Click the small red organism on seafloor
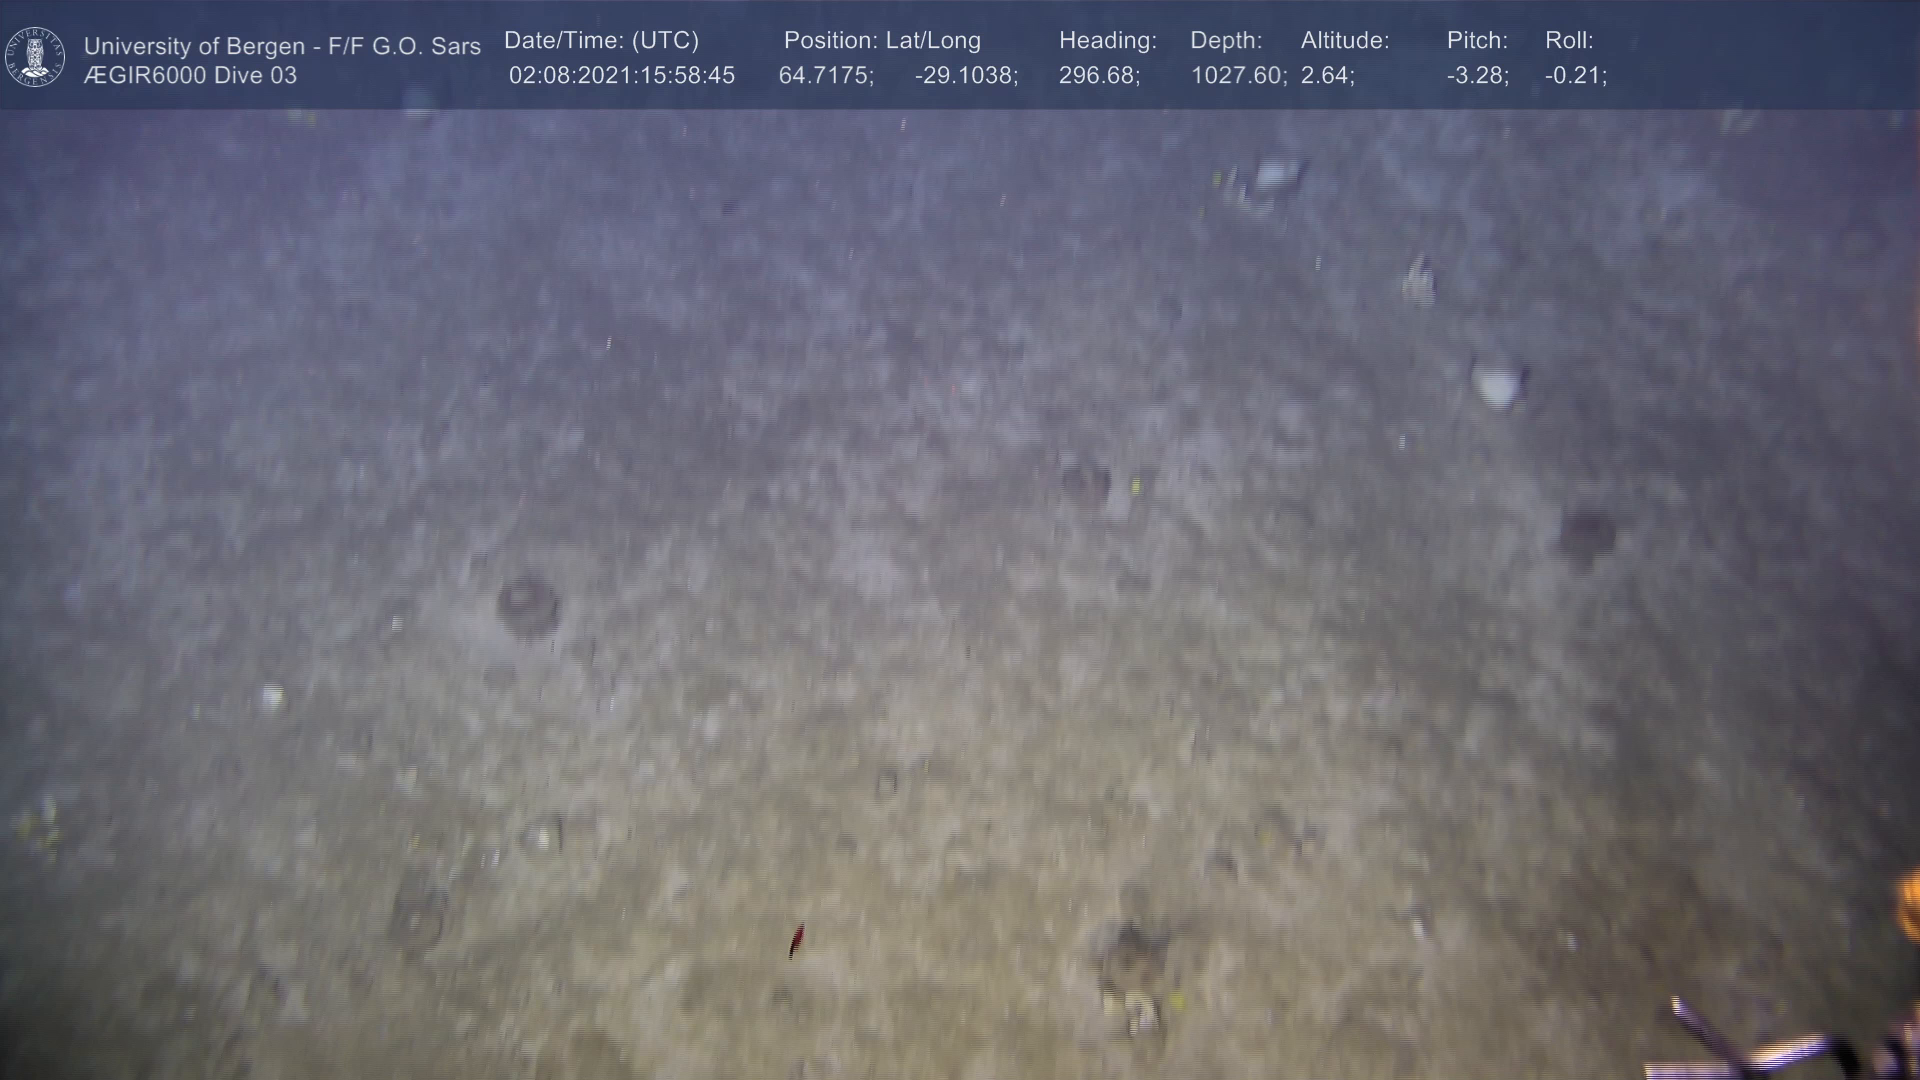Viewport: 1920px width, 1080px height. [x=797, y=940]
